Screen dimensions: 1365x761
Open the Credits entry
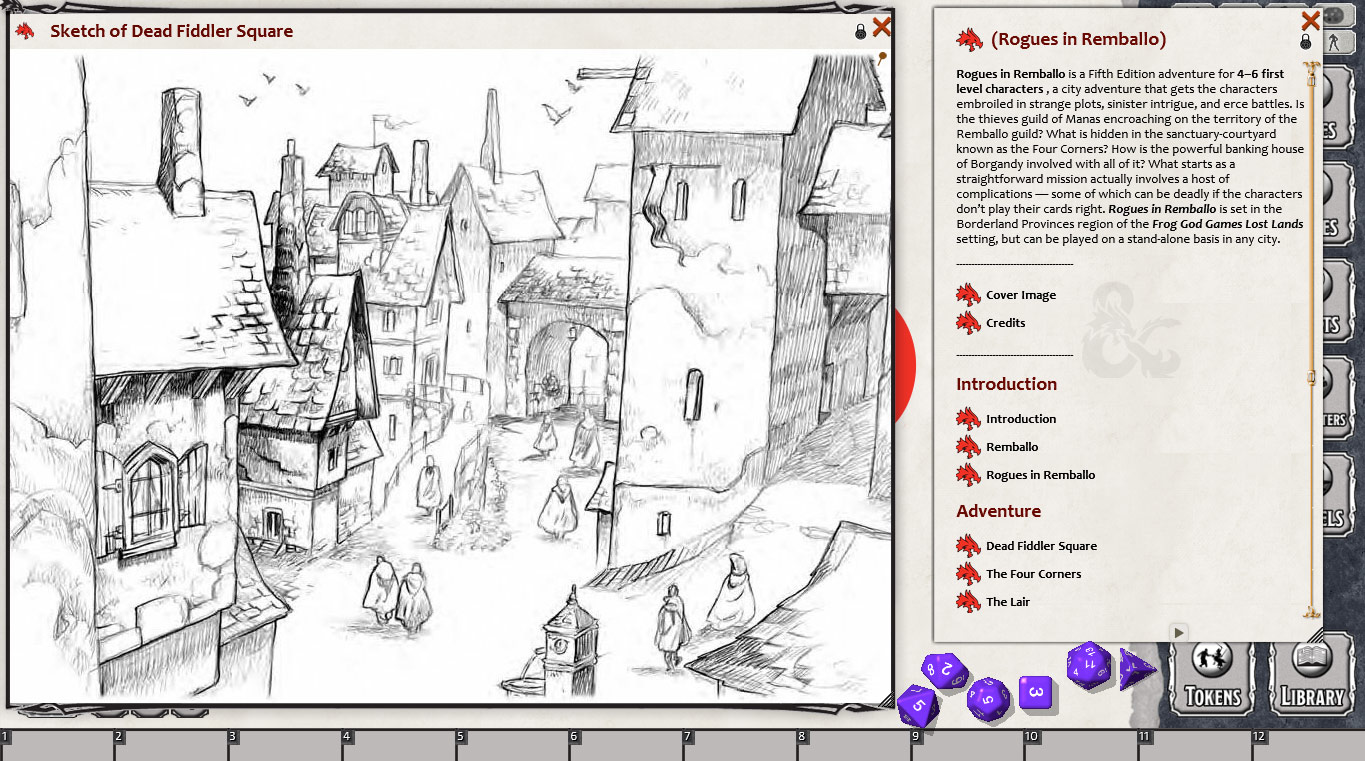click(1005, 323)
